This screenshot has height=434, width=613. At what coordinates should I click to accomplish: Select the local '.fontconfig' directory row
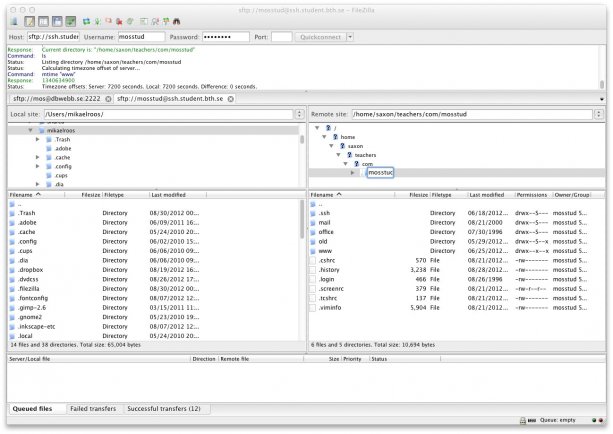point(153,298)
